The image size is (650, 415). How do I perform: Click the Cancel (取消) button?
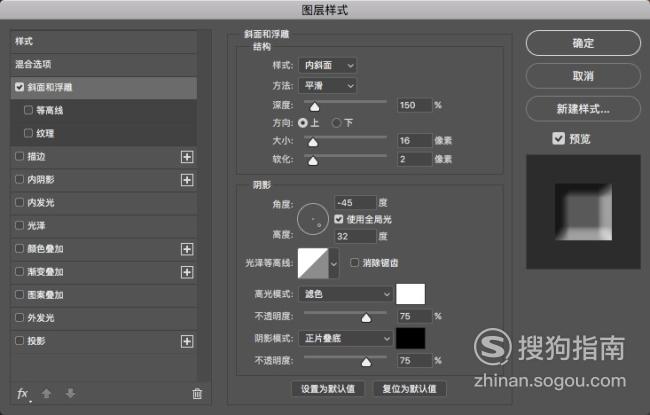tap(583, 76)
